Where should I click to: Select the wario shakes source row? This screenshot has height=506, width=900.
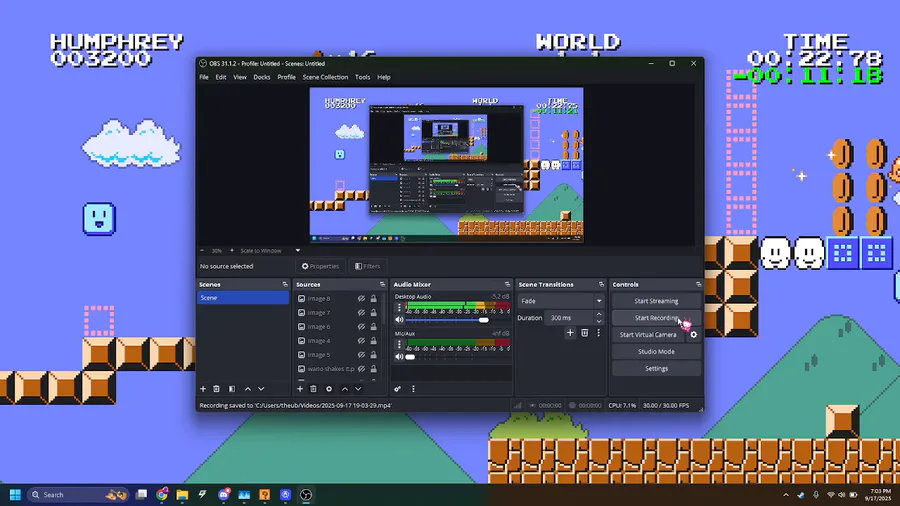[338, 369]
